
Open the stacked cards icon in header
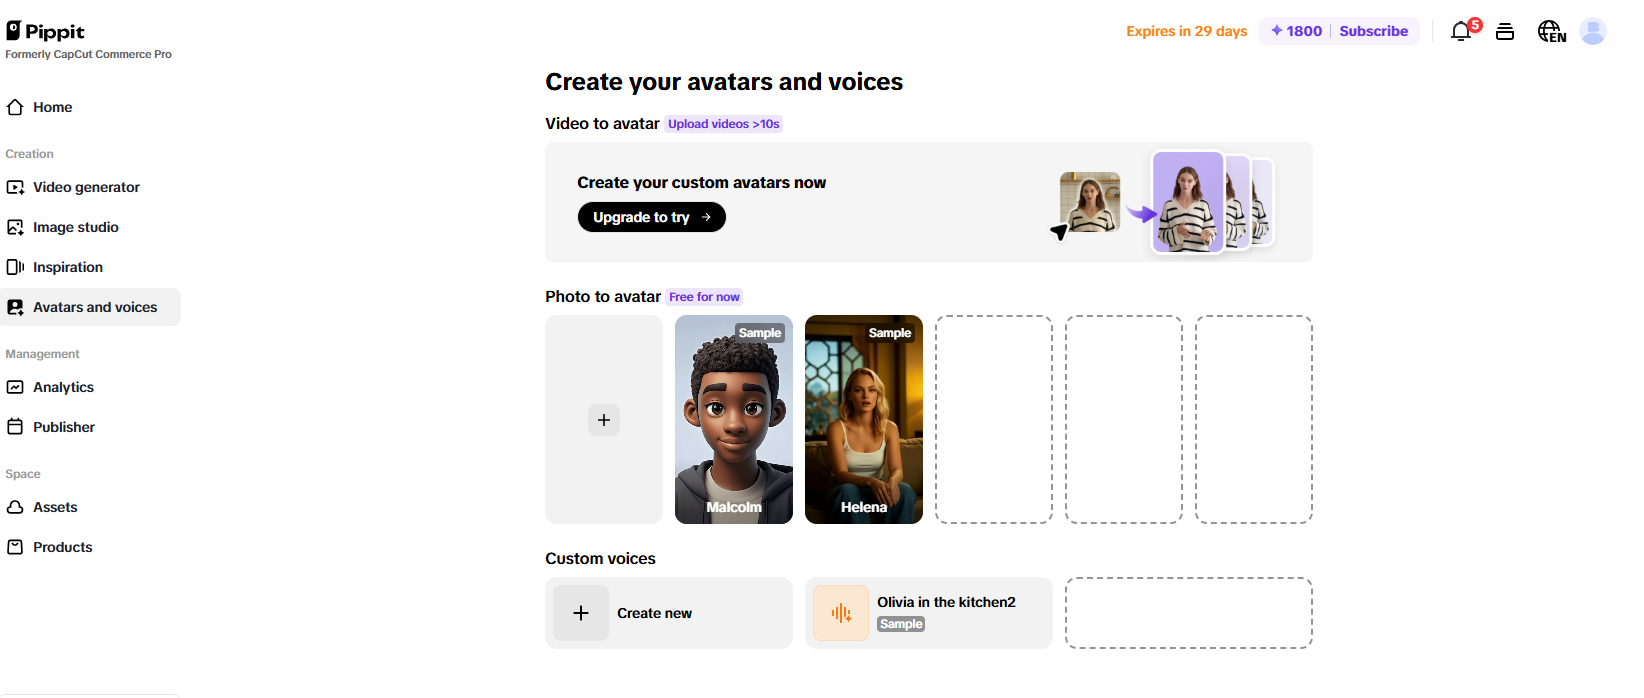pyautogui.click(x=1505, y=32)
